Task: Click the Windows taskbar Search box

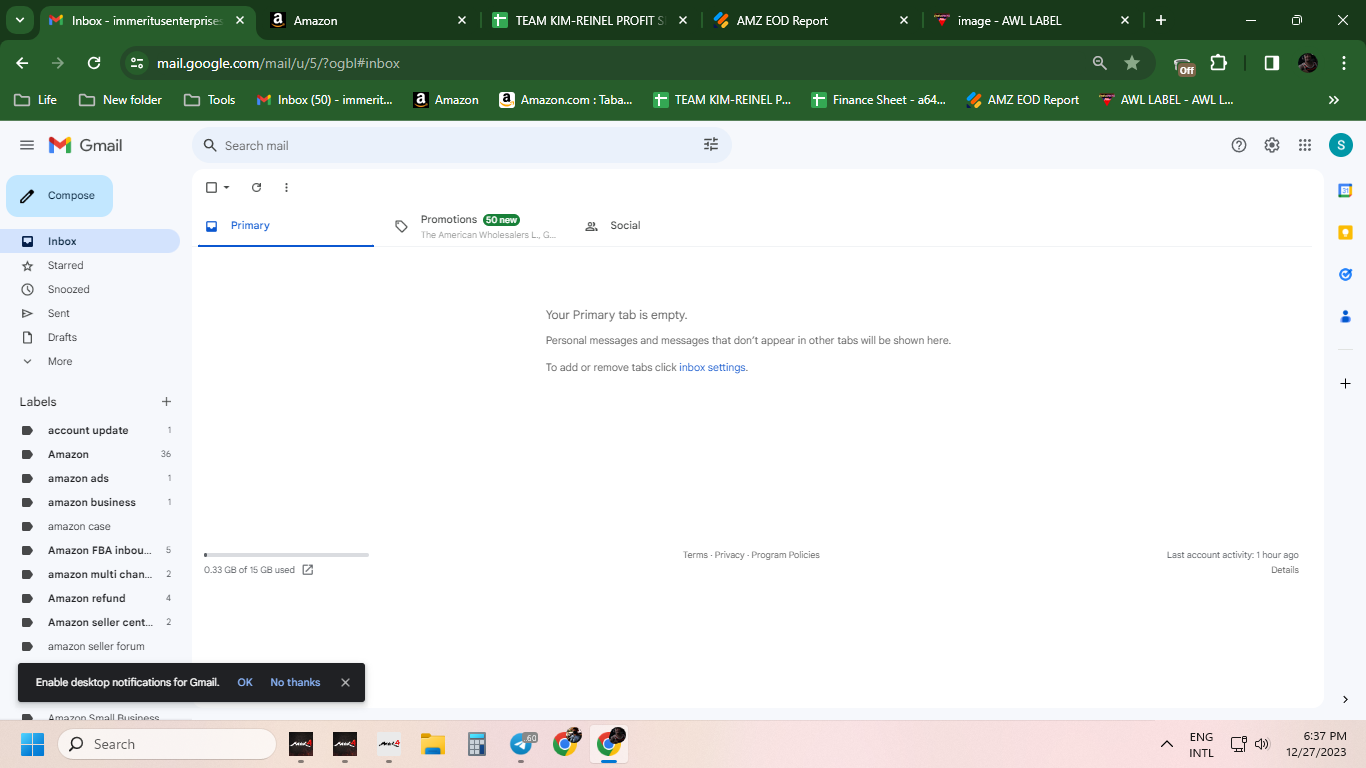Action: [x=167, y=744]
